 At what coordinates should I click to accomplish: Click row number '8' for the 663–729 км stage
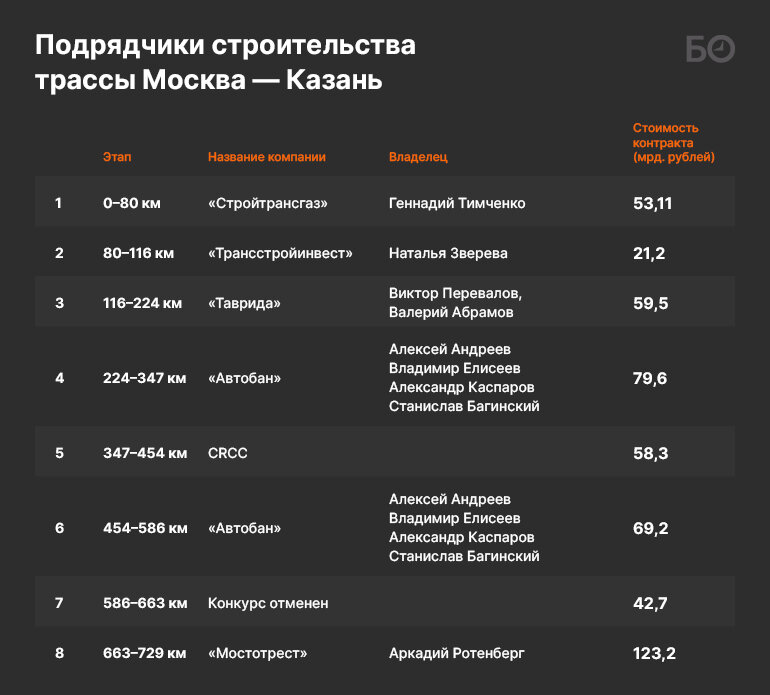tap(59, 653)
